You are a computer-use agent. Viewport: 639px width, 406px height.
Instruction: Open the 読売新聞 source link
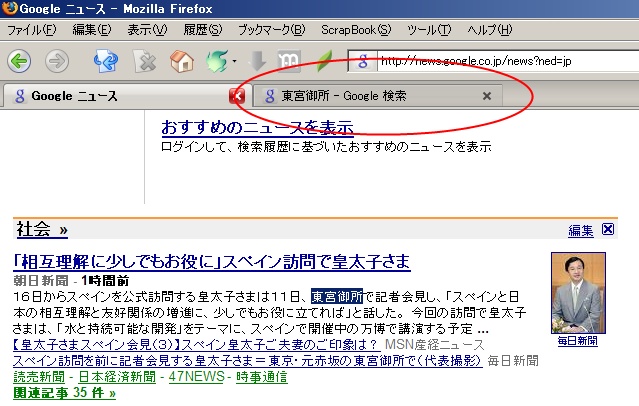[x=39, y=377]
